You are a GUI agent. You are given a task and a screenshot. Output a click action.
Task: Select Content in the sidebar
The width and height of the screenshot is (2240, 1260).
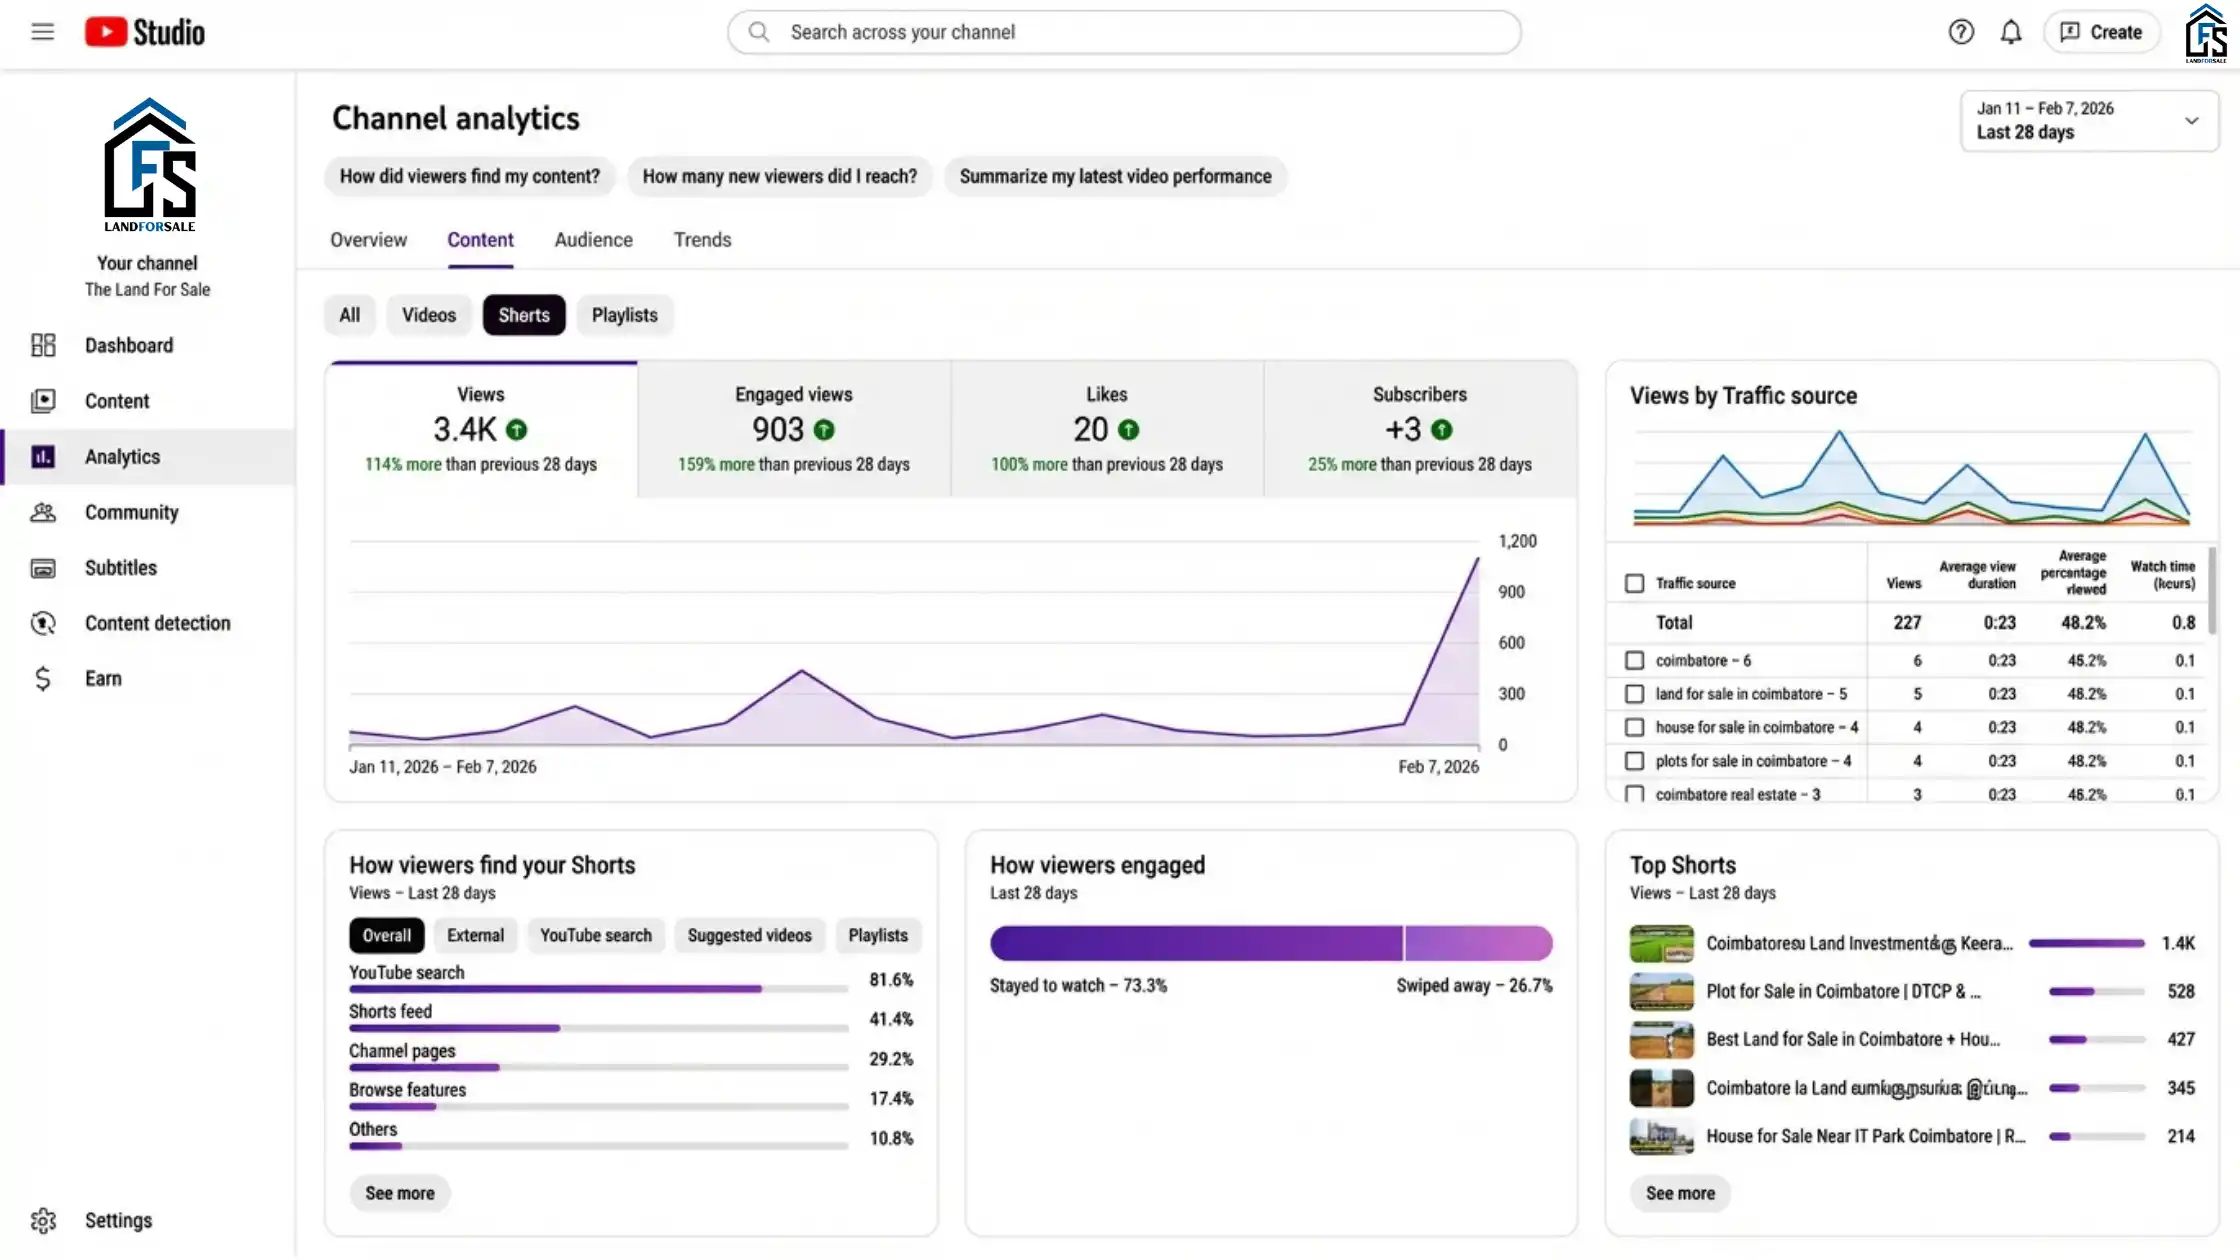pos(117,400)
